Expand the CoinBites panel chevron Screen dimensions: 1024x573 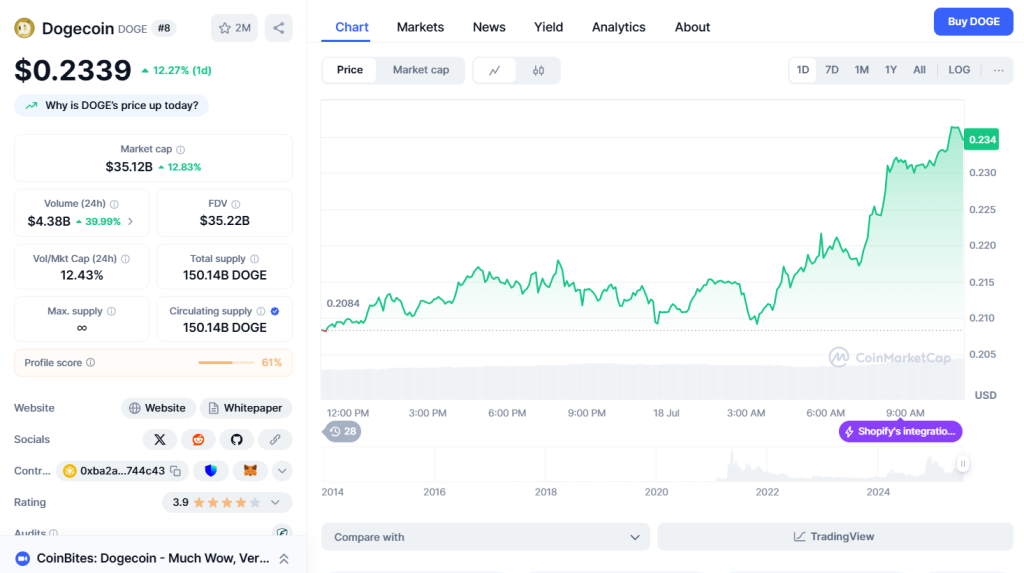pos(284,559)
